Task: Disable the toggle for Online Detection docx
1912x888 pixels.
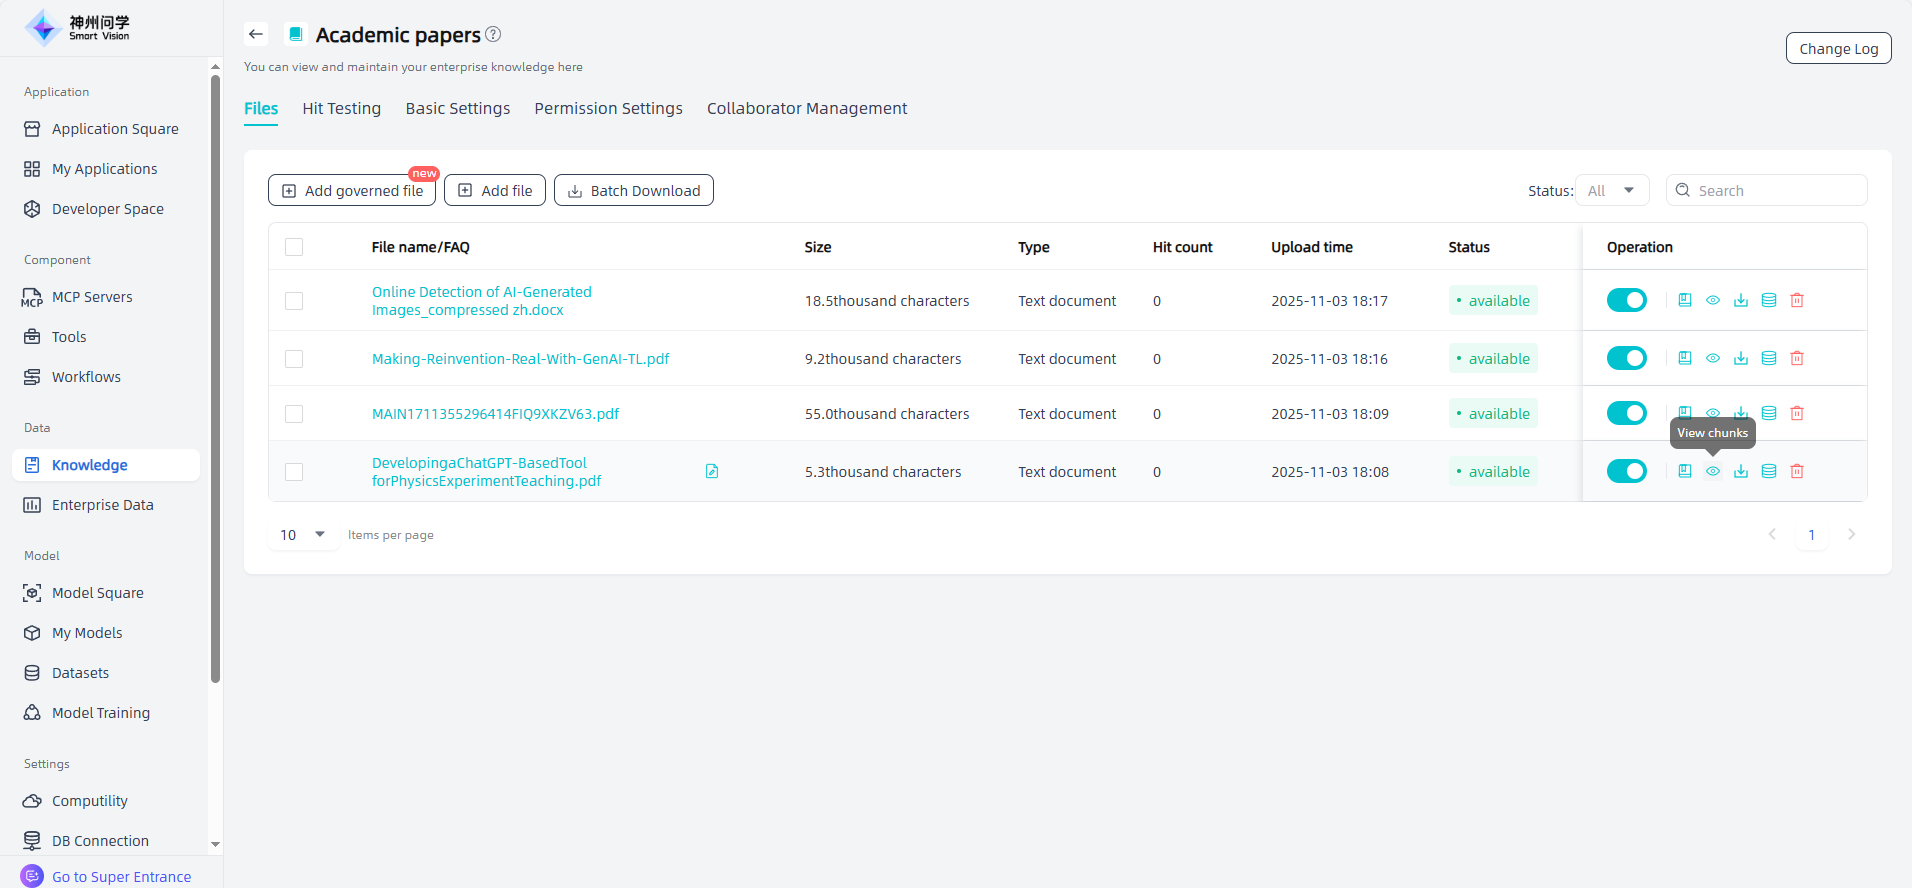Action: click(x=1626, y=300)
